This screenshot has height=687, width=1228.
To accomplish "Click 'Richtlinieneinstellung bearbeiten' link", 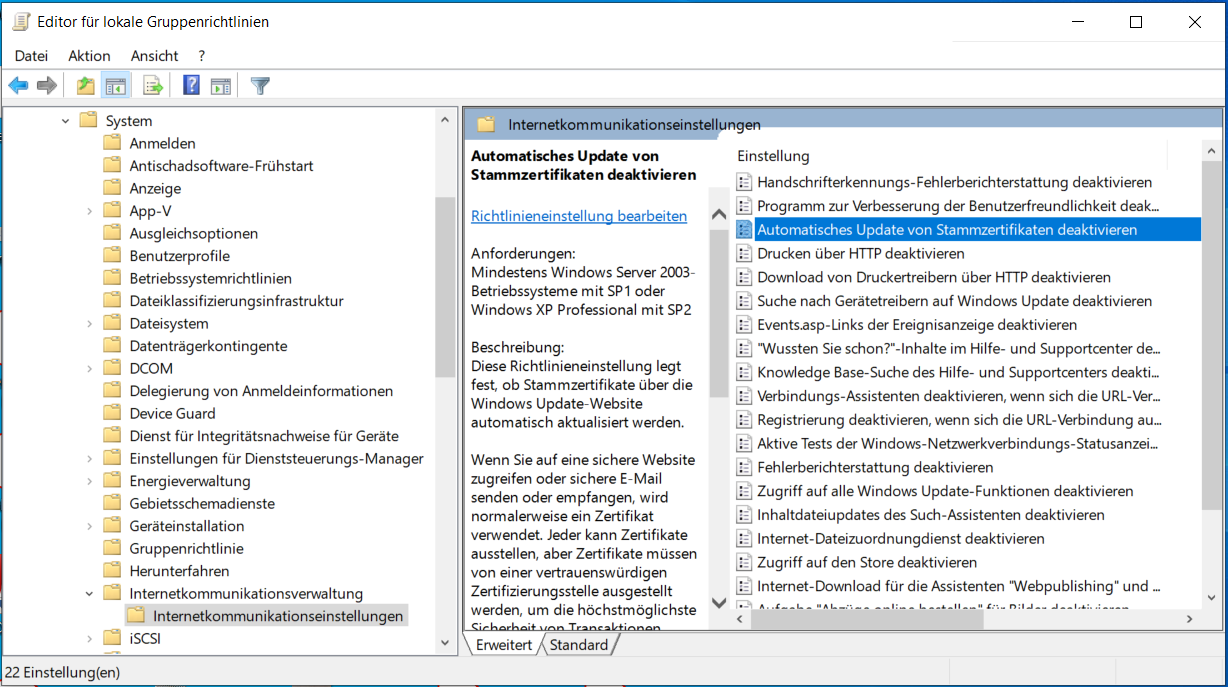I will pyautogui.click(x=579, y=216).
